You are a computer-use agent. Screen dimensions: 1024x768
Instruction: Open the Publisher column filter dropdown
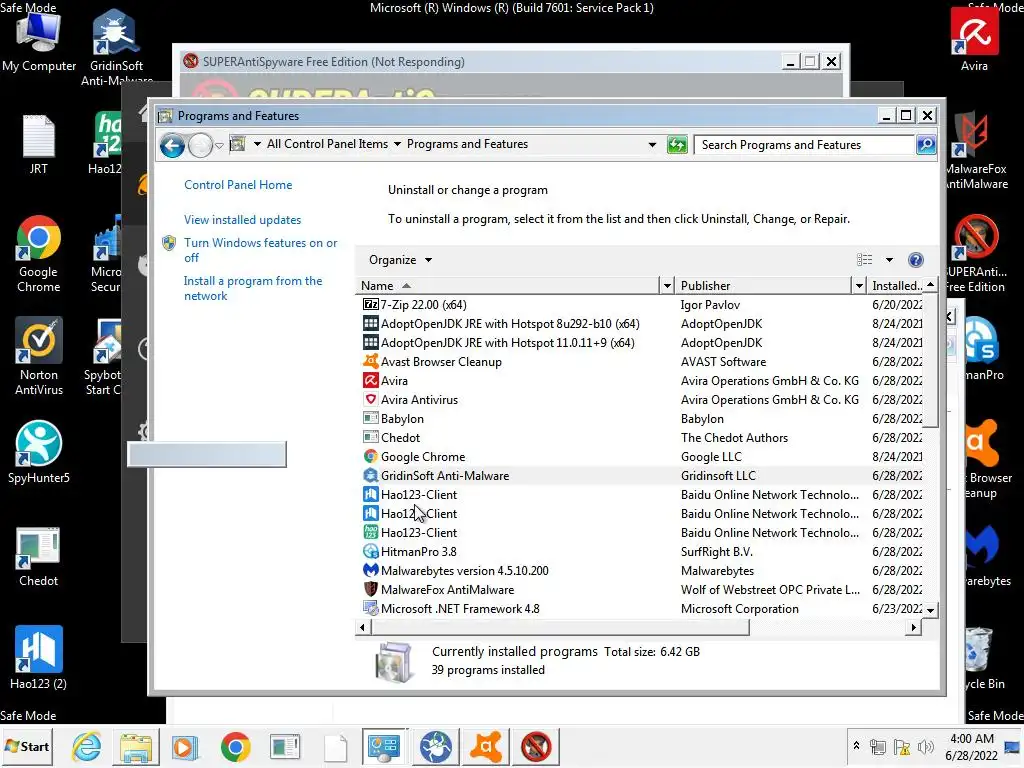point(859,285)
